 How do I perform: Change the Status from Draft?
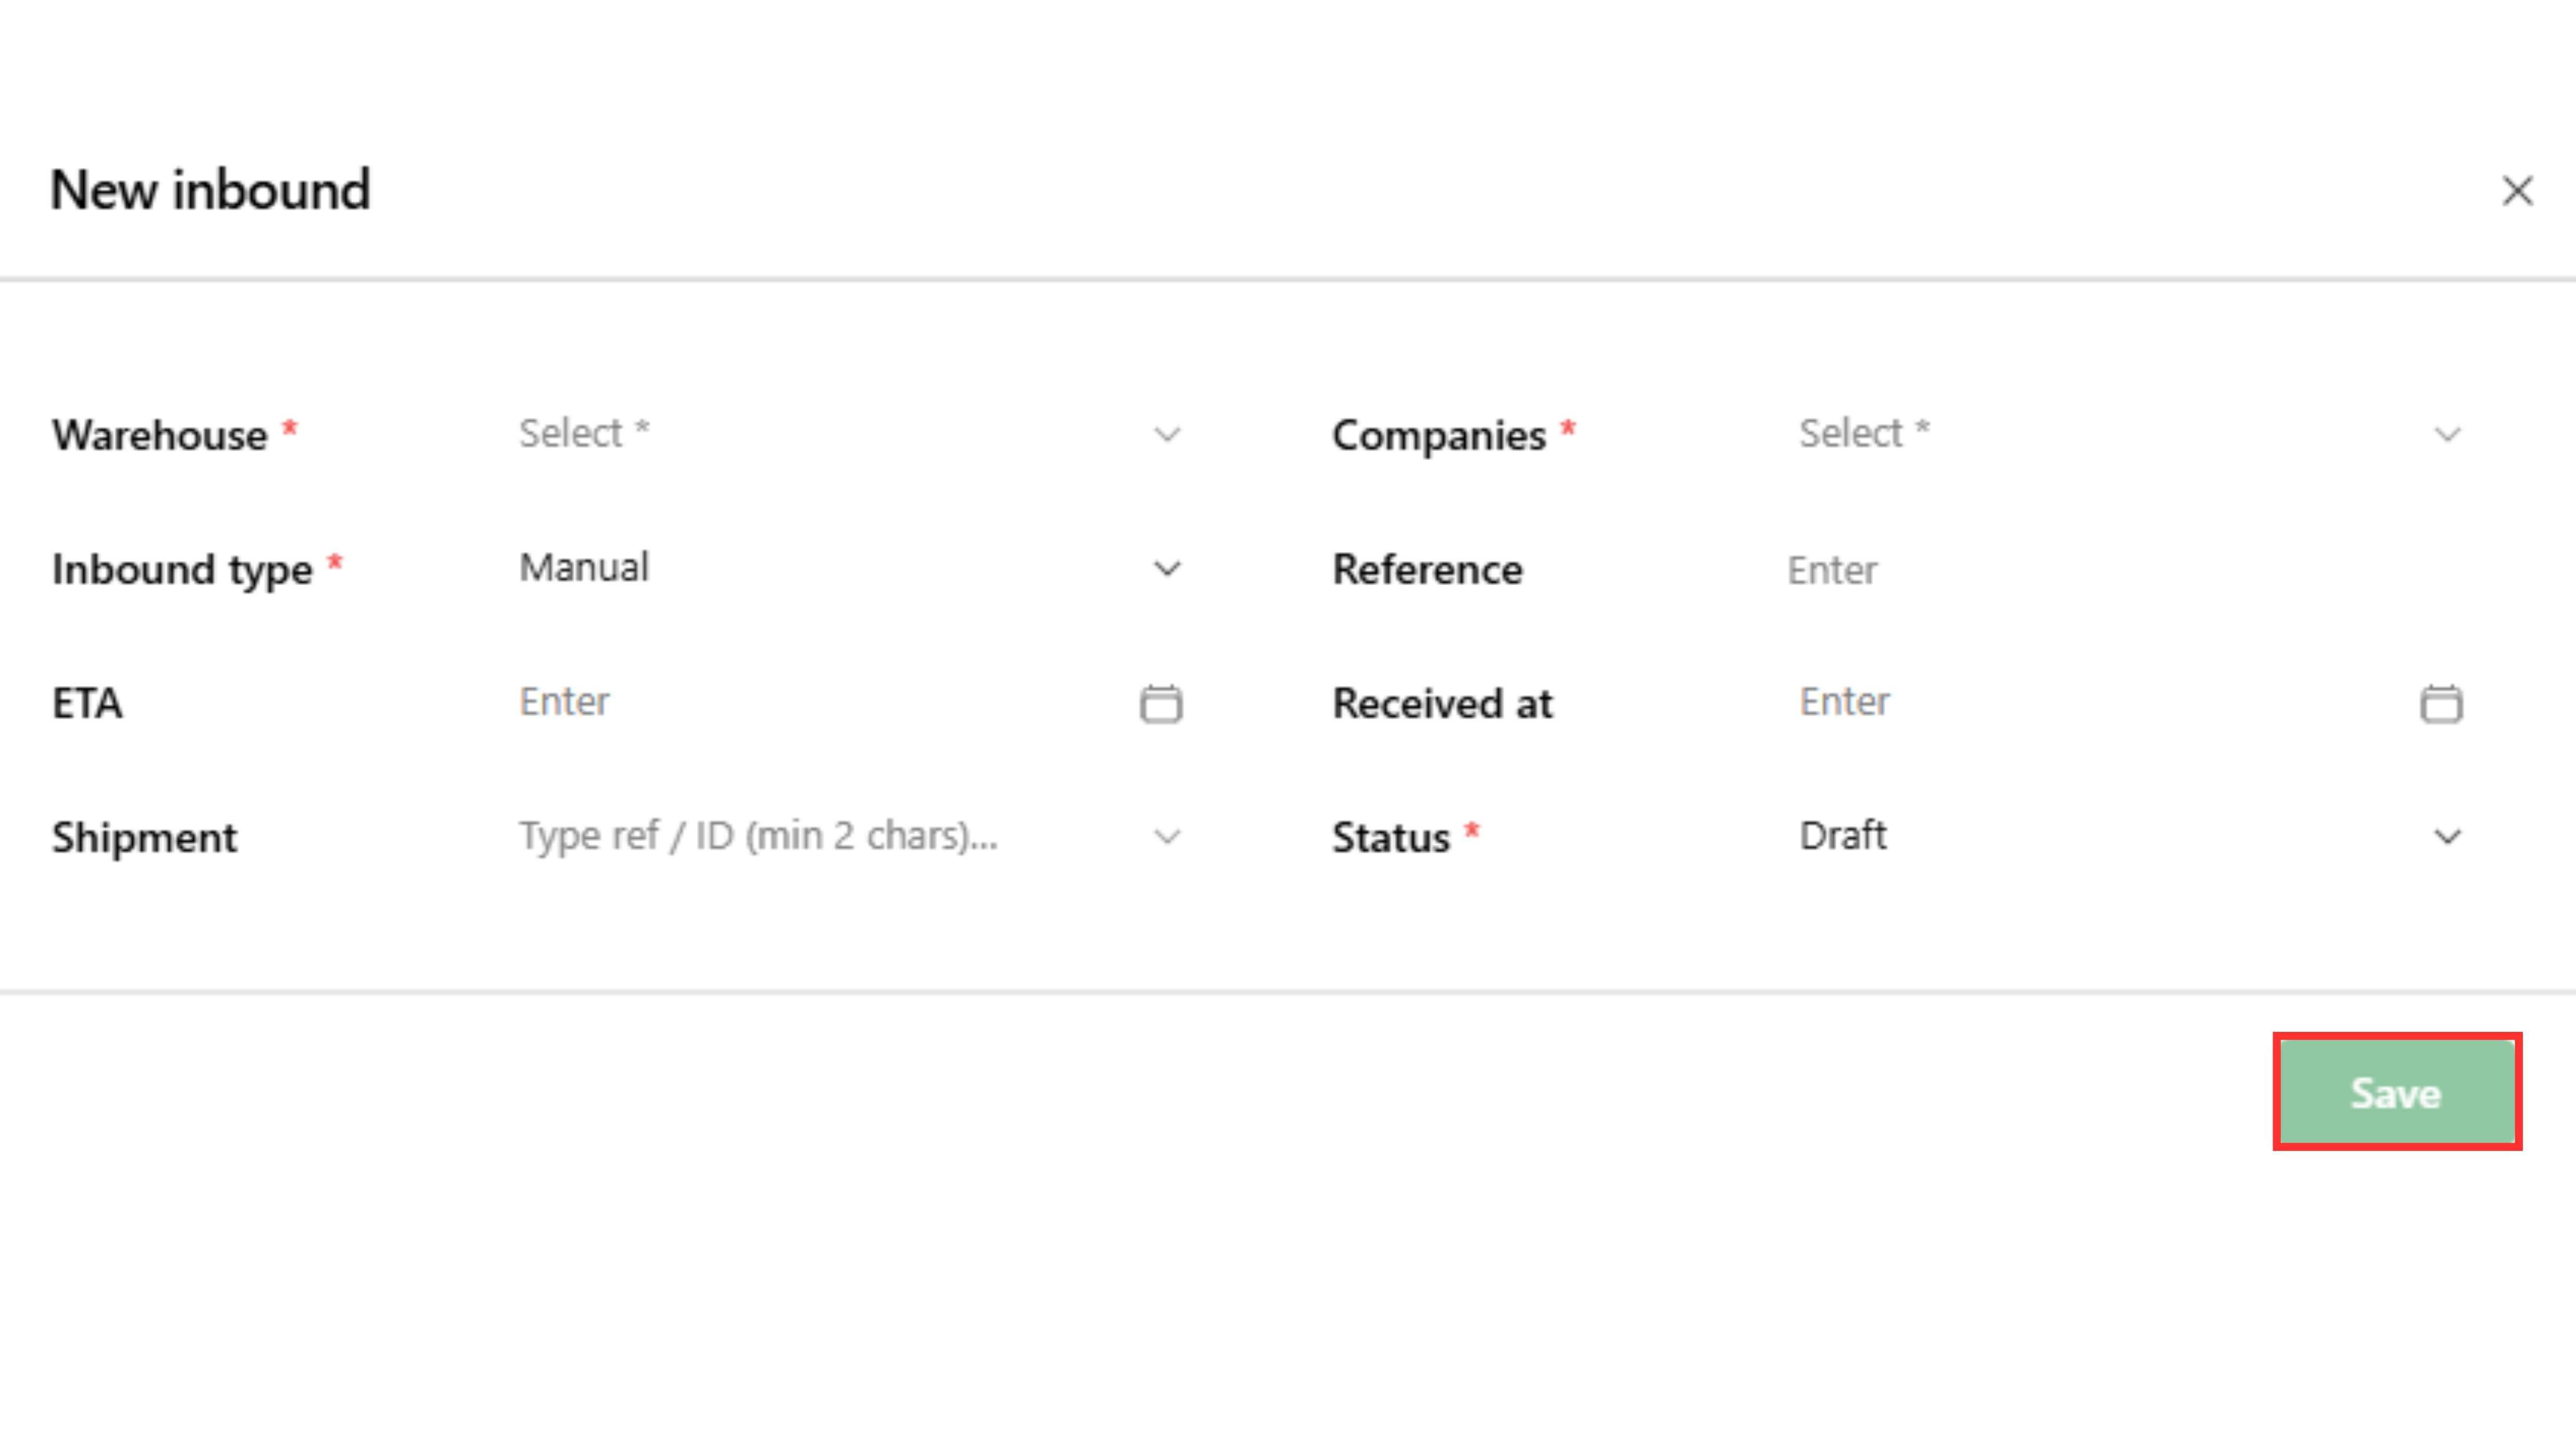tap(1842, 836)
